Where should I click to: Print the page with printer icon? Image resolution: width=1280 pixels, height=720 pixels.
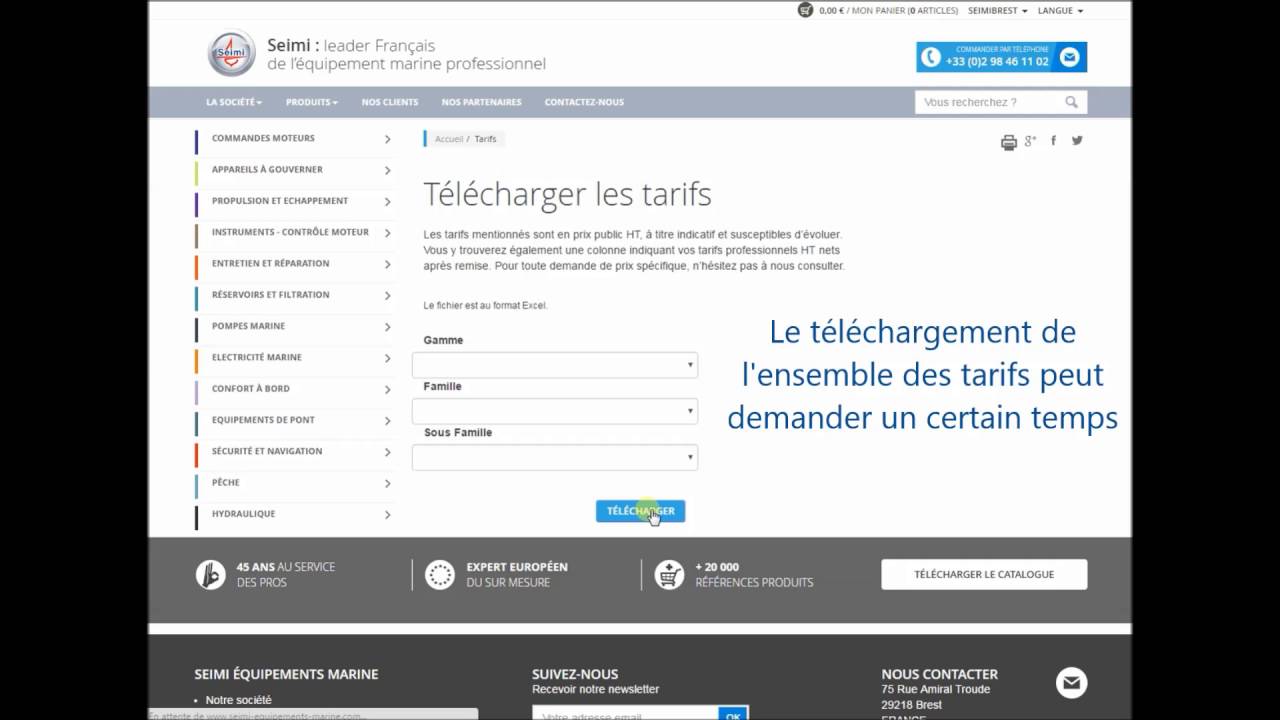tap(1008, 142)
